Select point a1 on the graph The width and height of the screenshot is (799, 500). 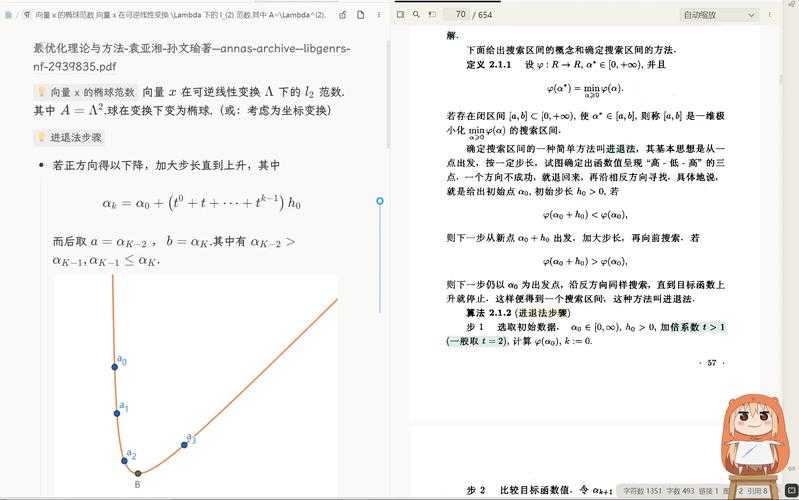pos(117,413)
